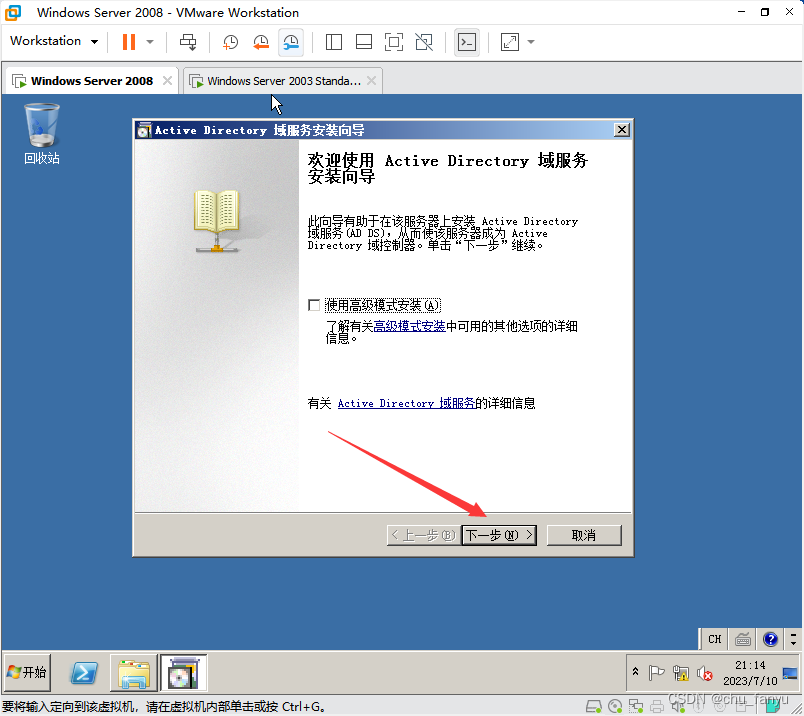Click the disabled Back step button
The image size is (804, 716).
tap(424, 535)
